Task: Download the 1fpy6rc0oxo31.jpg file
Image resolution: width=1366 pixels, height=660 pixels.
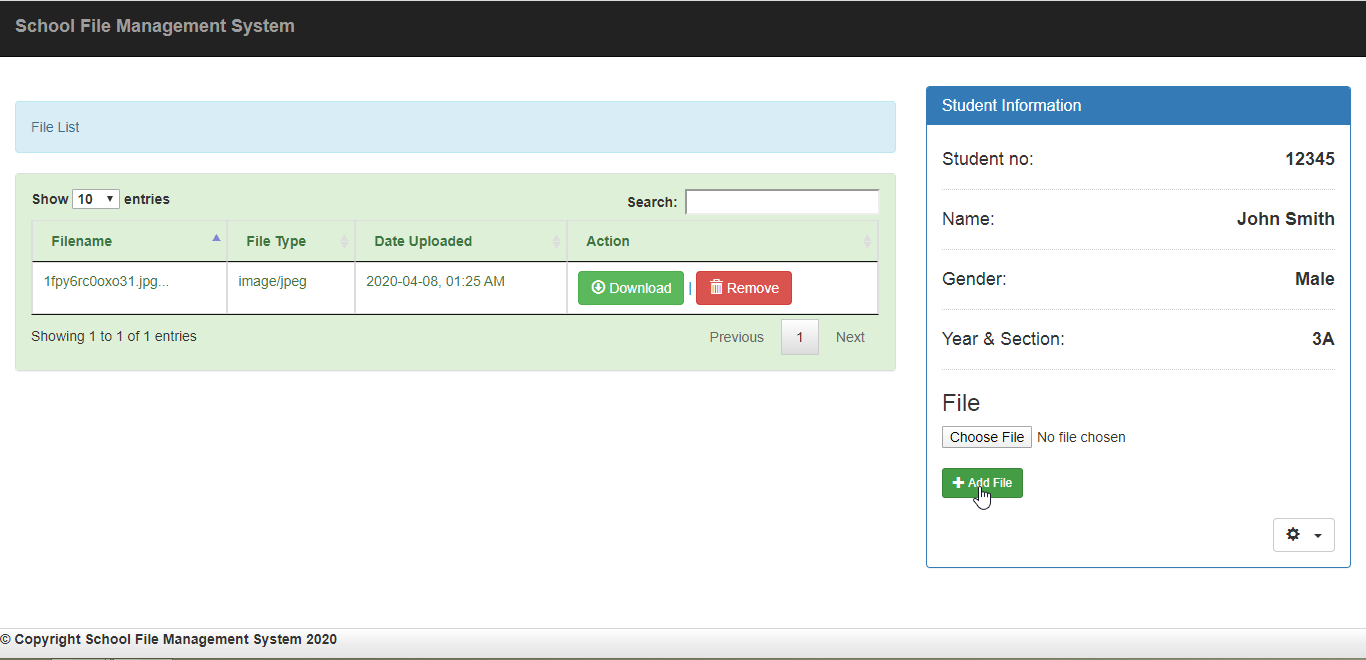Action: pyautogui.click(x=630, y=287)
